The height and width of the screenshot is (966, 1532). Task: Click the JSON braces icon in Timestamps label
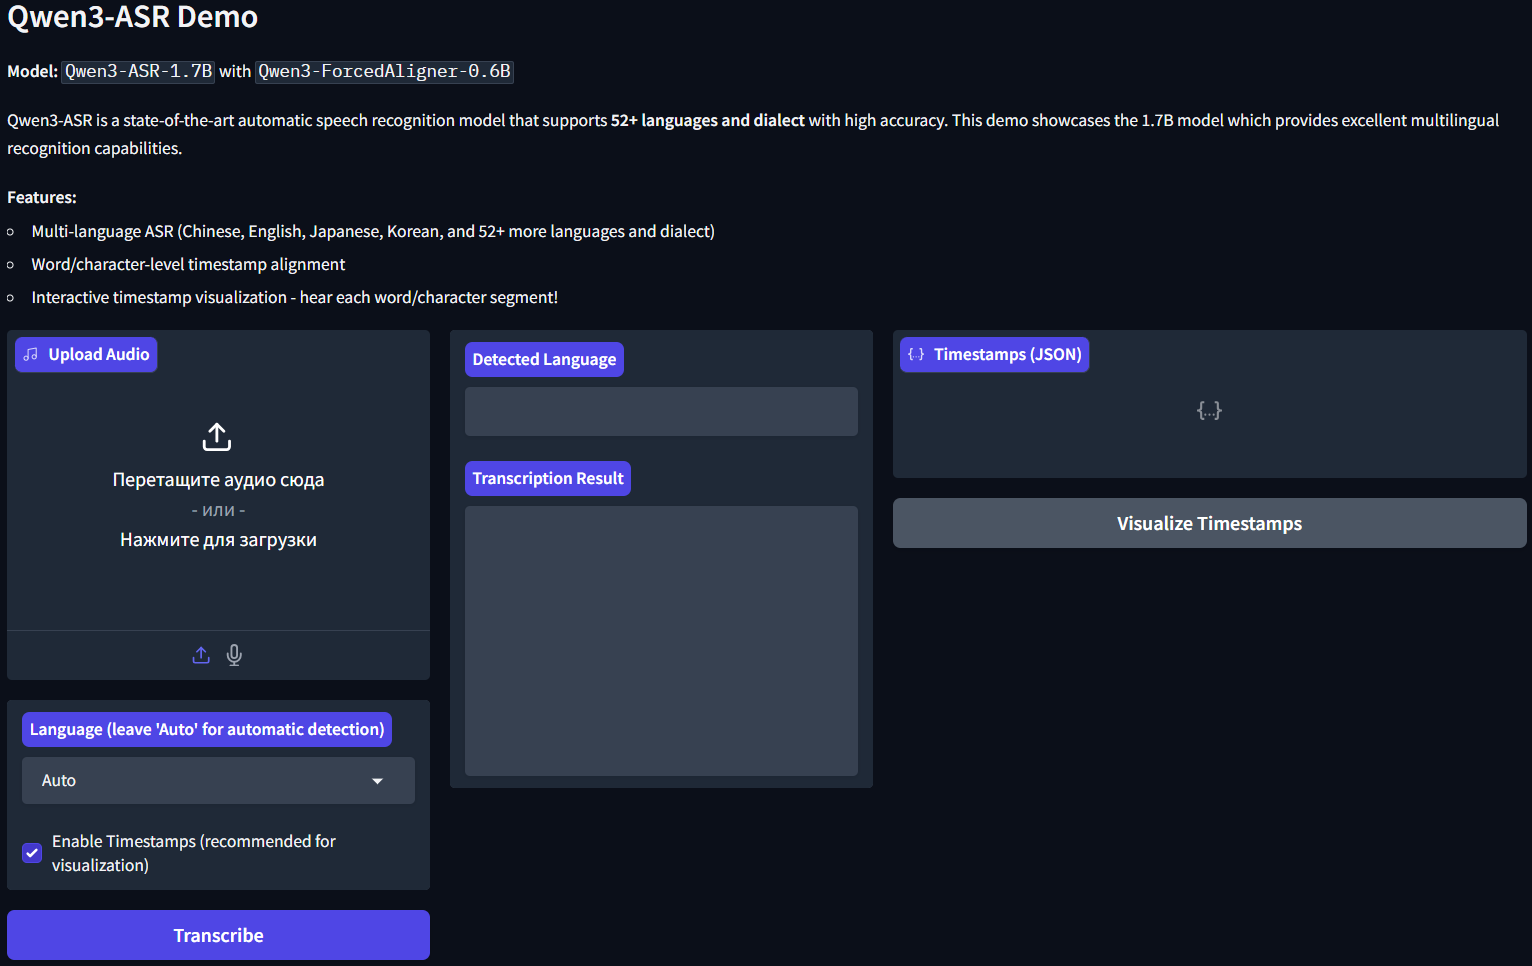tap(916, 354)
